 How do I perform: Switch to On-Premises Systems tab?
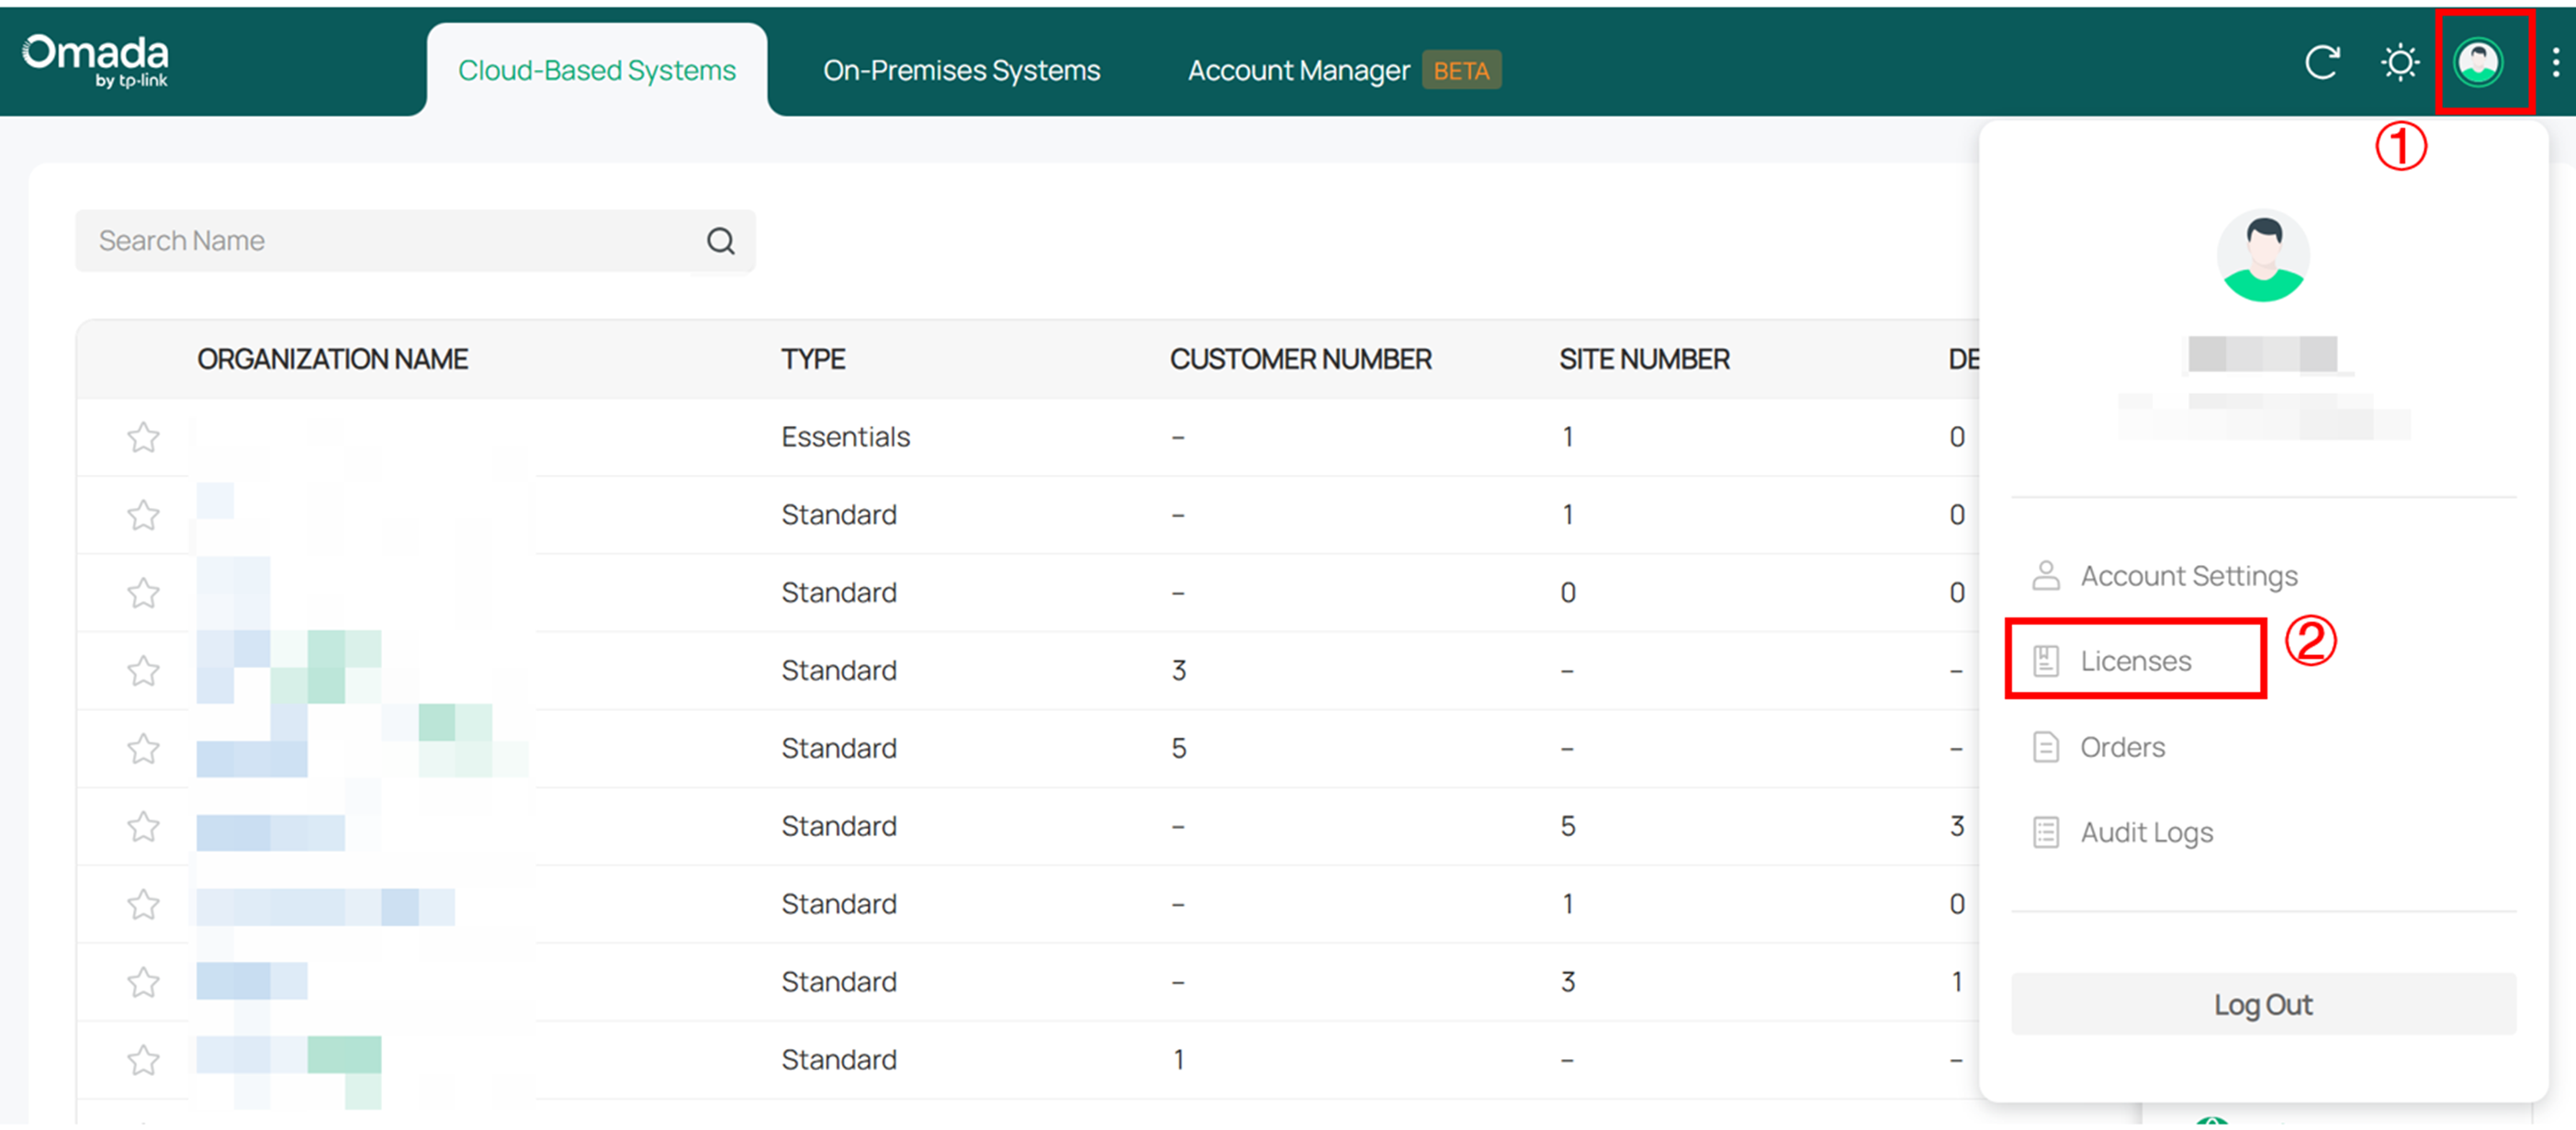click(960, 69)
